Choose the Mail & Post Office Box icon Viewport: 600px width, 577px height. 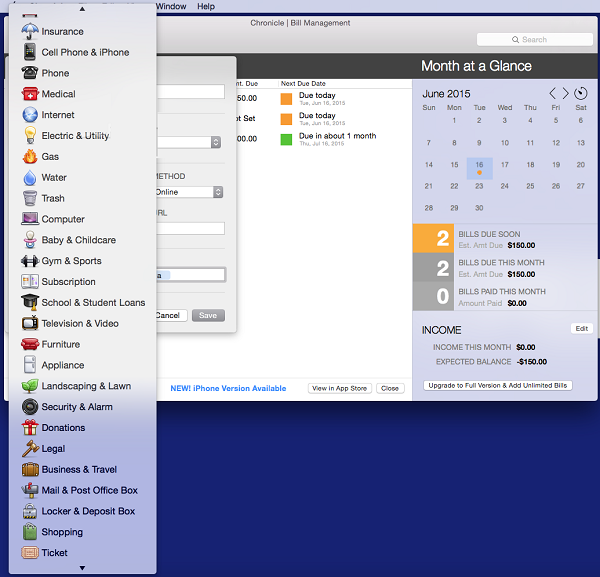(x=30, y=490)
